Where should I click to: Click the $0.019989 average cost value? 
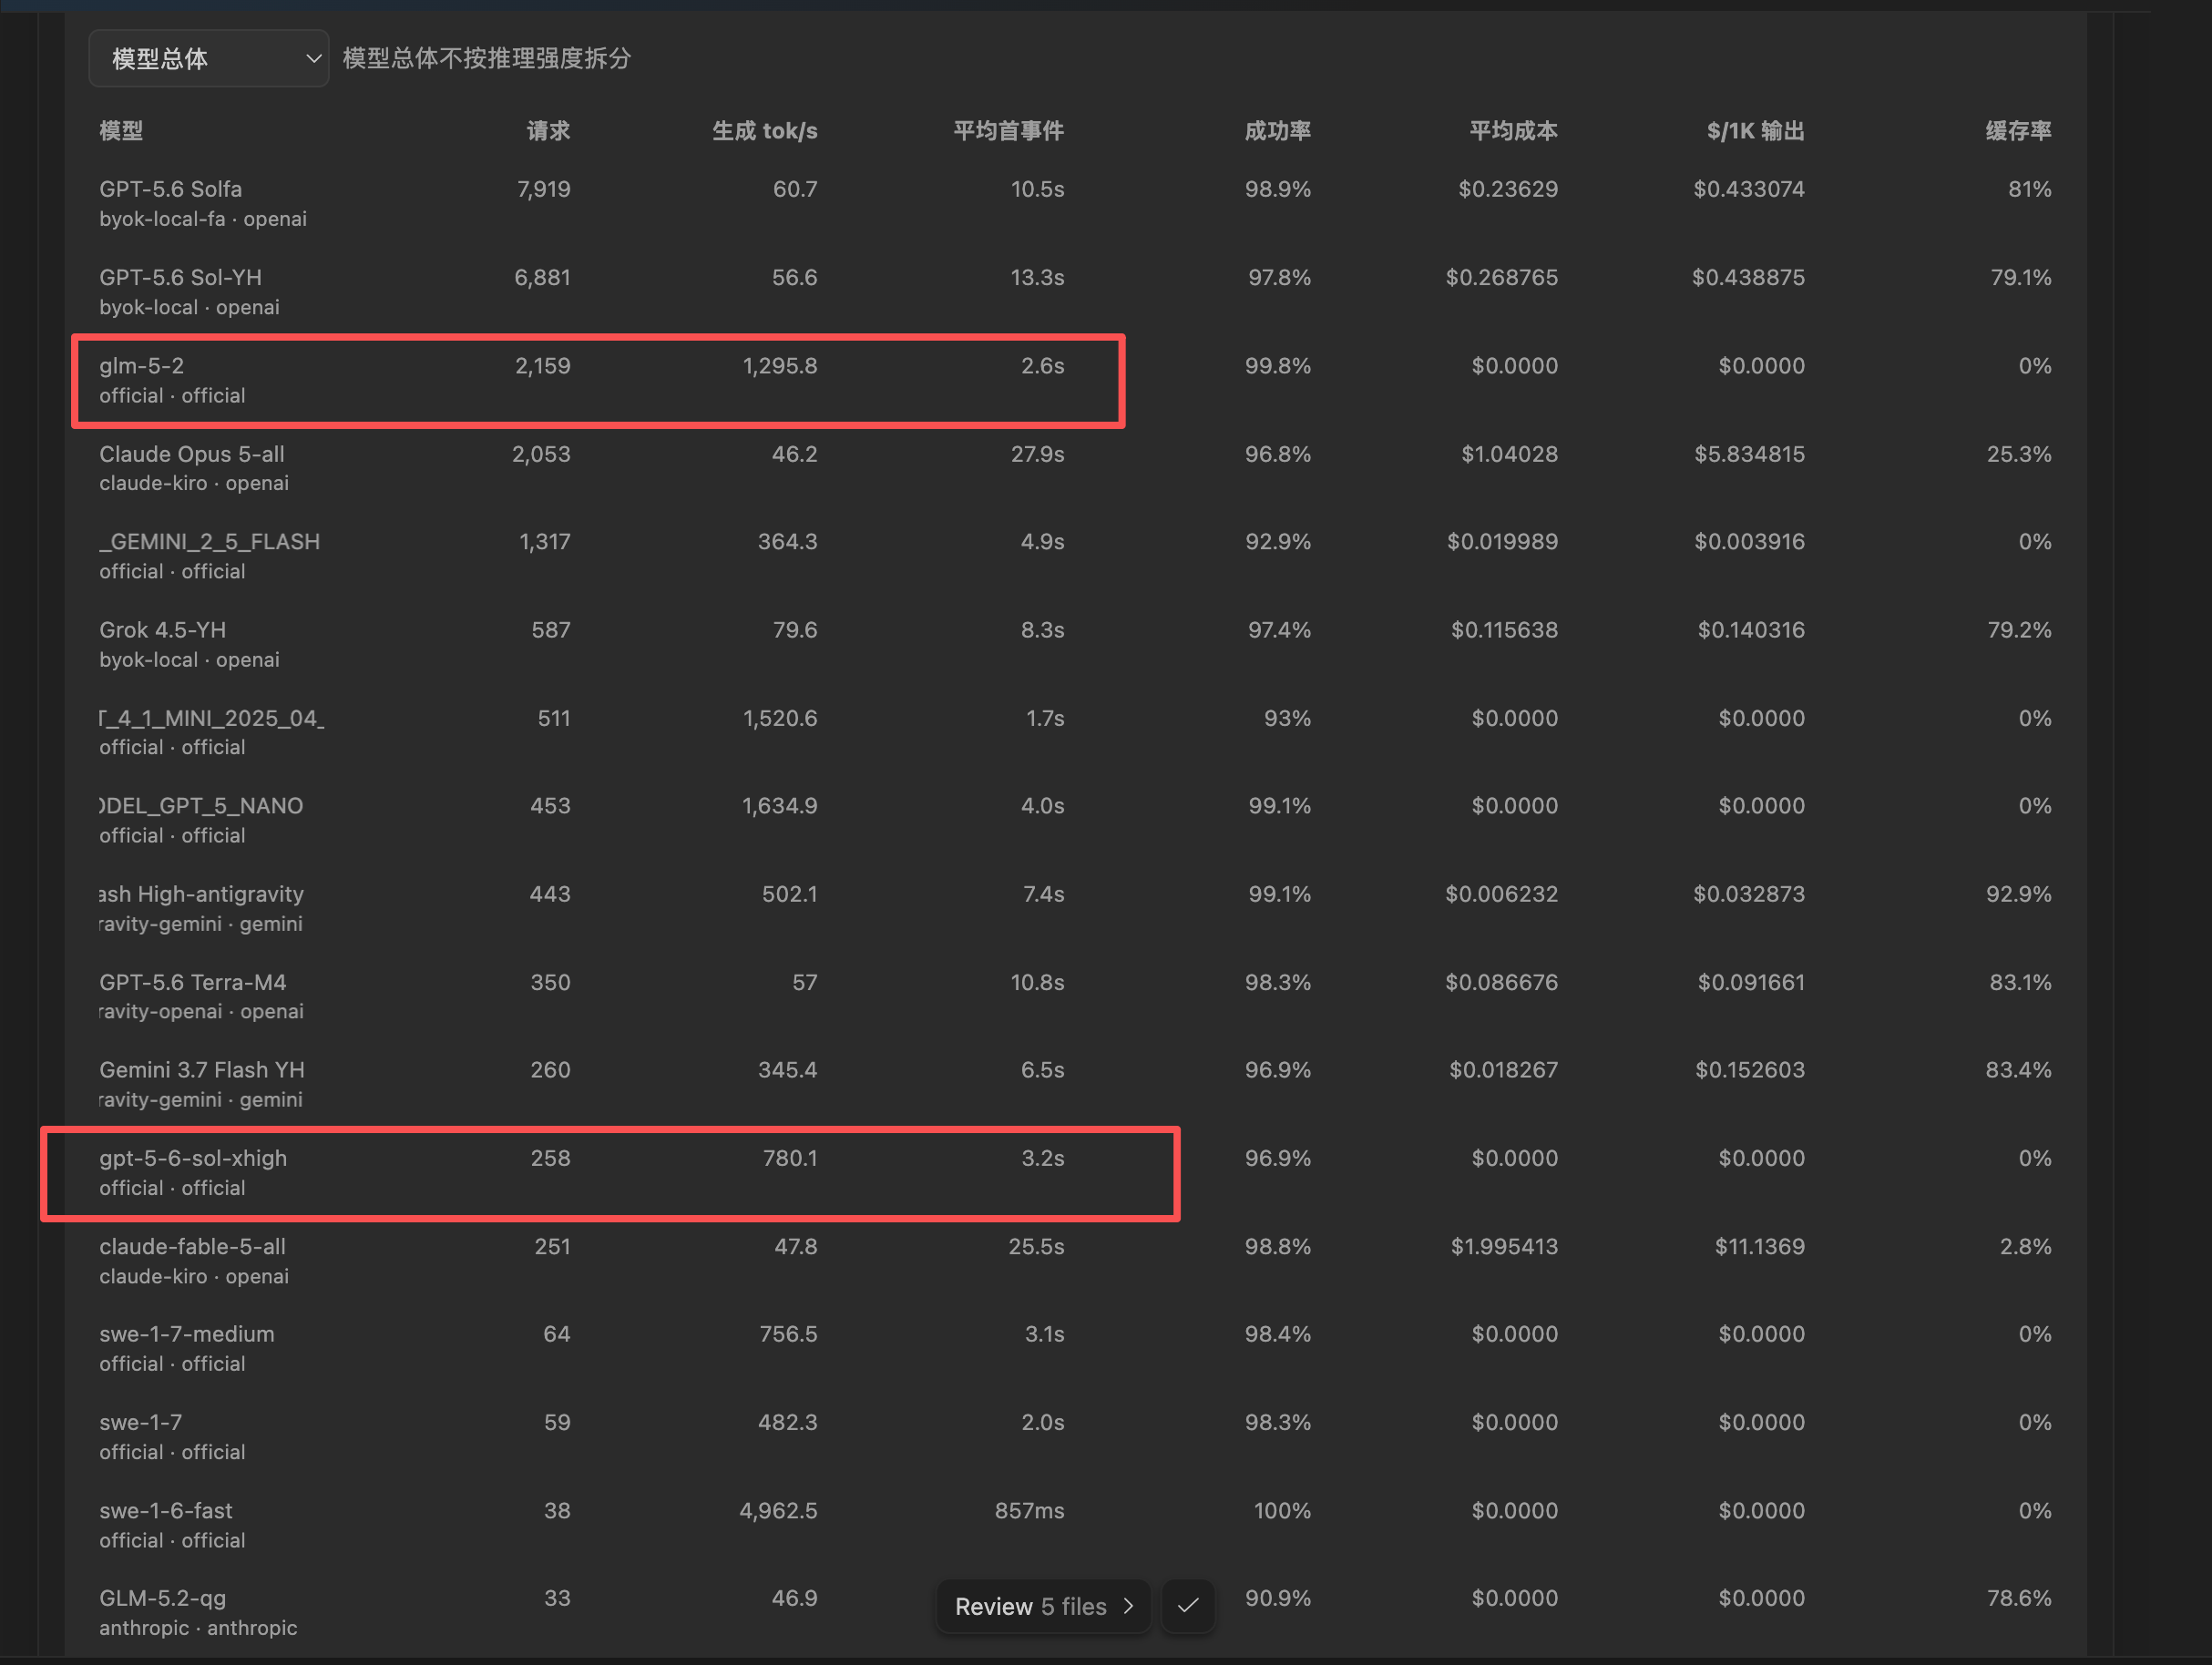[x=1502, y=542]
